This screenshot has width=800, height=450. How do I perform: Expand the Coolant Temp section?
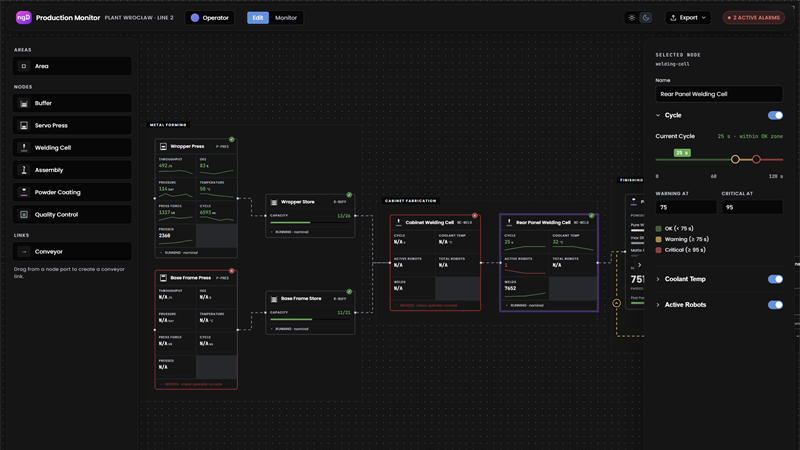pyautogui.click(x=658, y=279)
